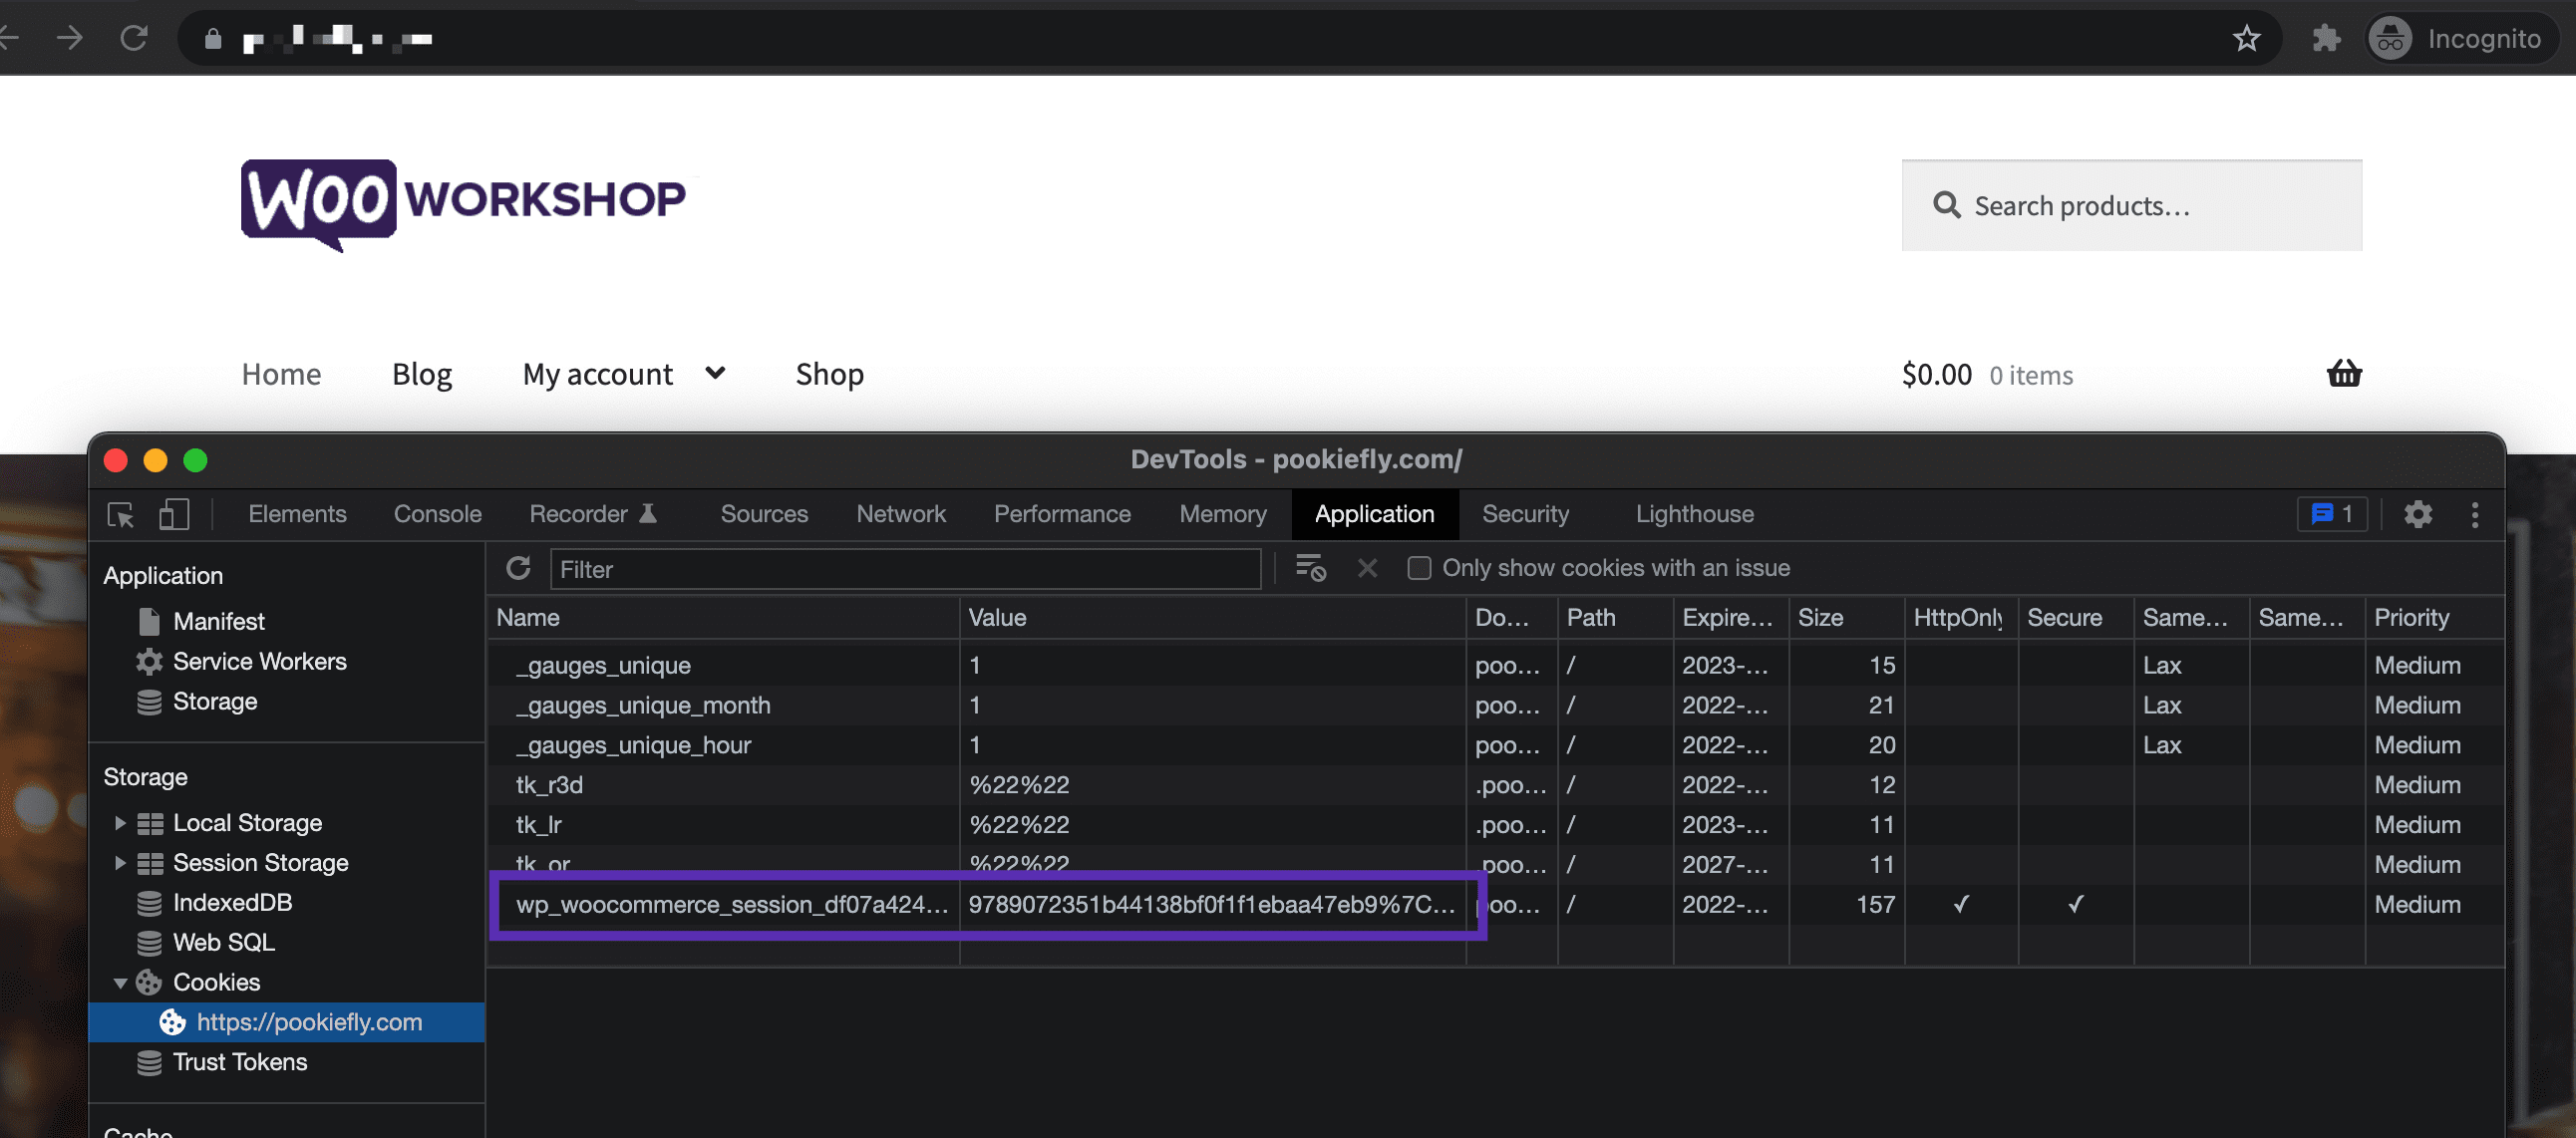Open the Shop page
Screen dimensions: 2576x1138
pos(829,374)
